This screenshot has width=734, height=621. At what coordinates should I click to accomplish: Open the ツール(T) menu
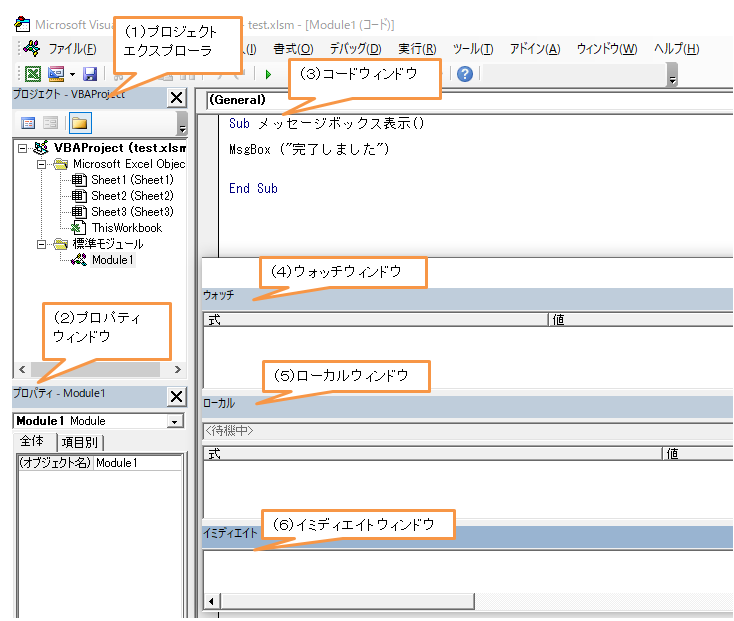(x=473, y=49)
